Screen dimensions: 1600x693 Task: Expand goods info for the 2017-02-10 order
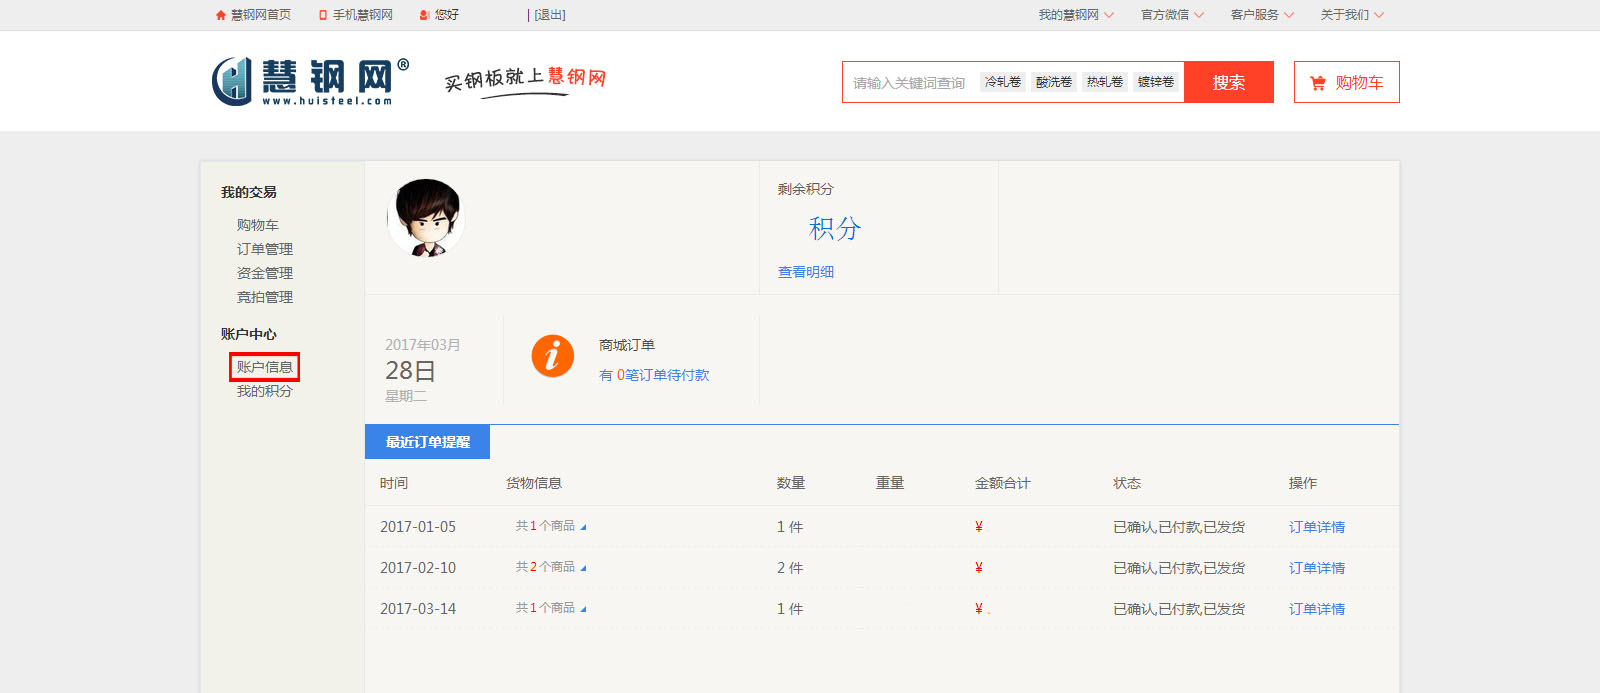point(583,568)
